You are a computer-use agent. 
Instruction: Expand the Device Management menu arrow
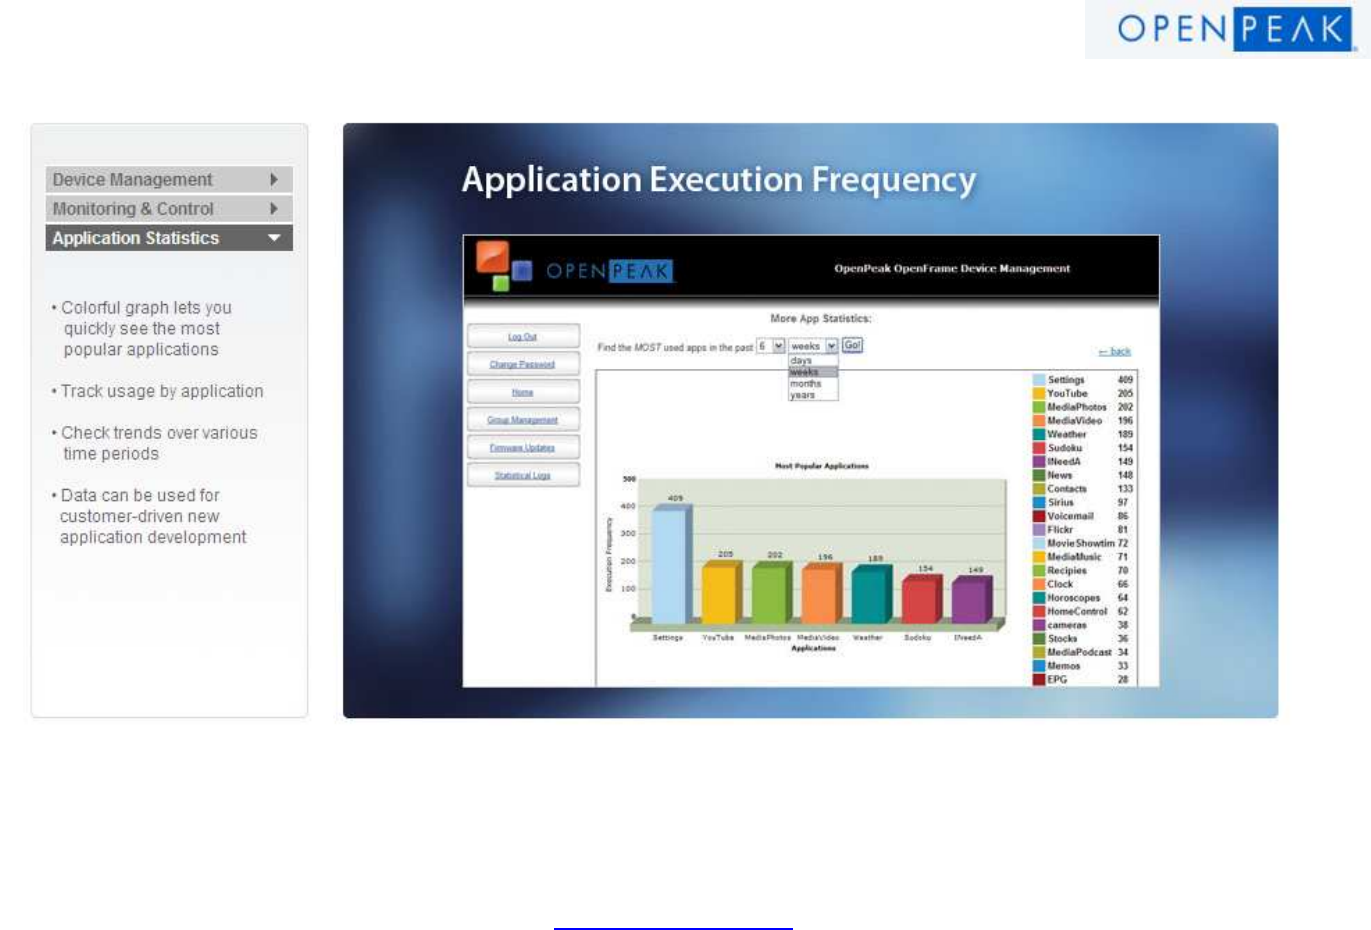coord(273,180)
